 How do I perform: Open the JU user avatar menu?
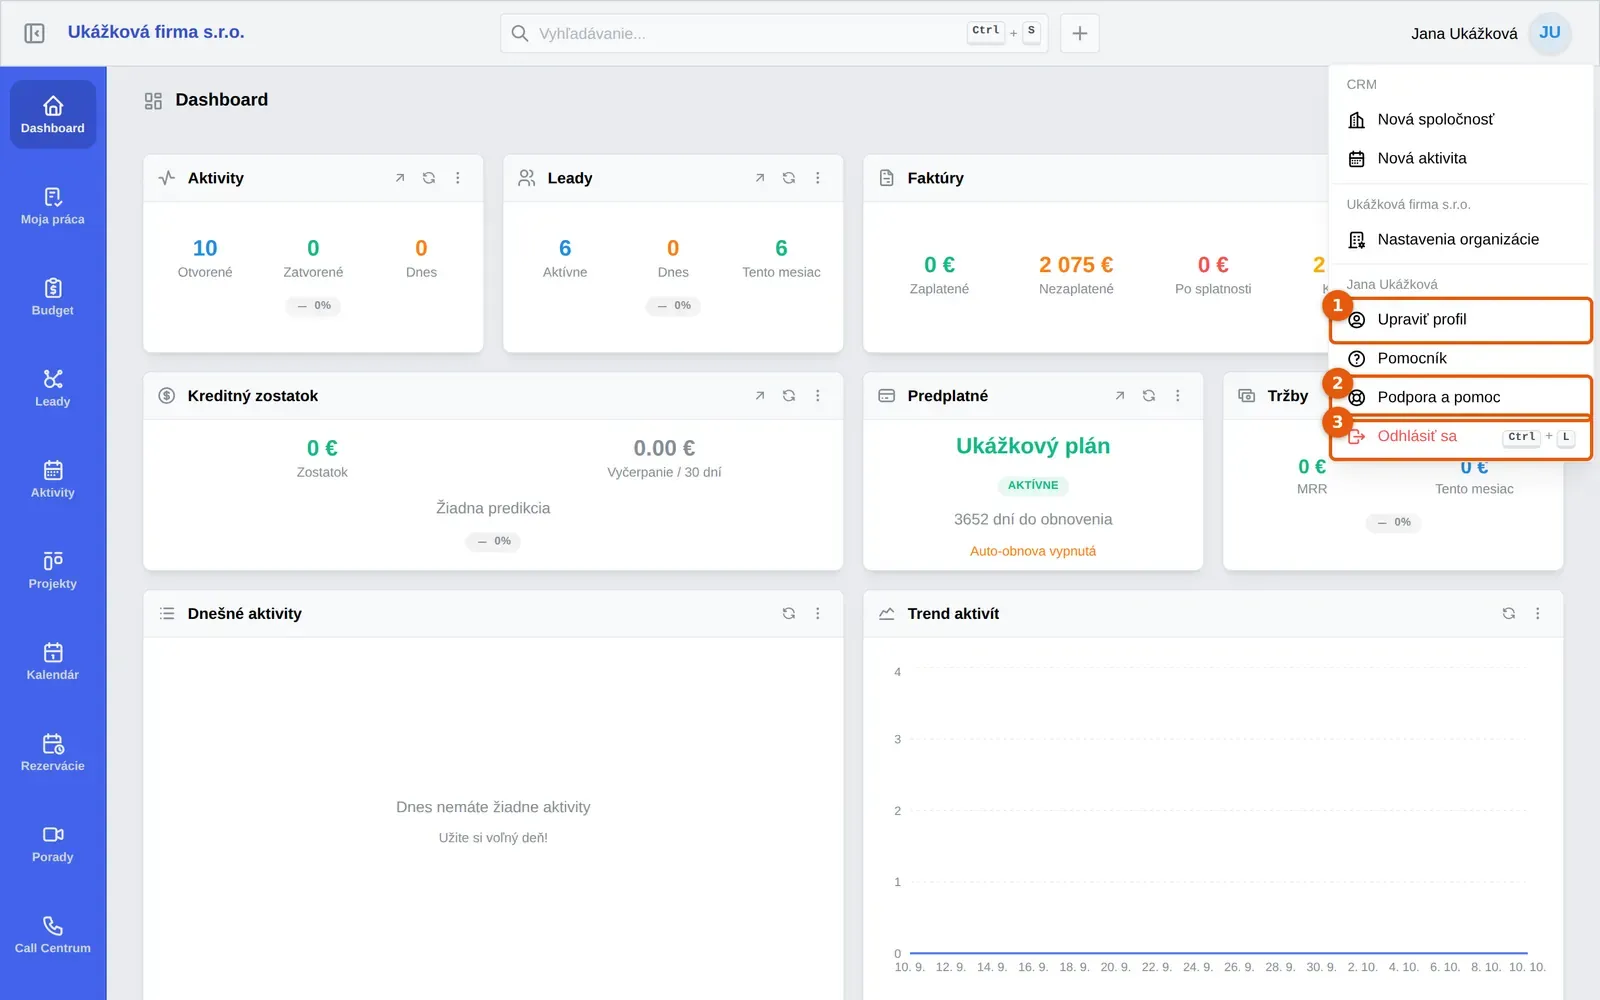(x=1550, y=33)
